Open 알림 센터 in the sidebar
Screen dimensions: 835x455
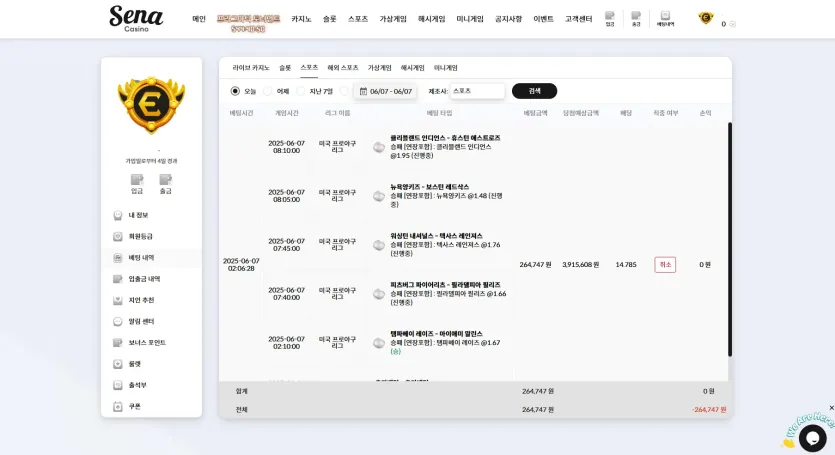click(151, 322)
